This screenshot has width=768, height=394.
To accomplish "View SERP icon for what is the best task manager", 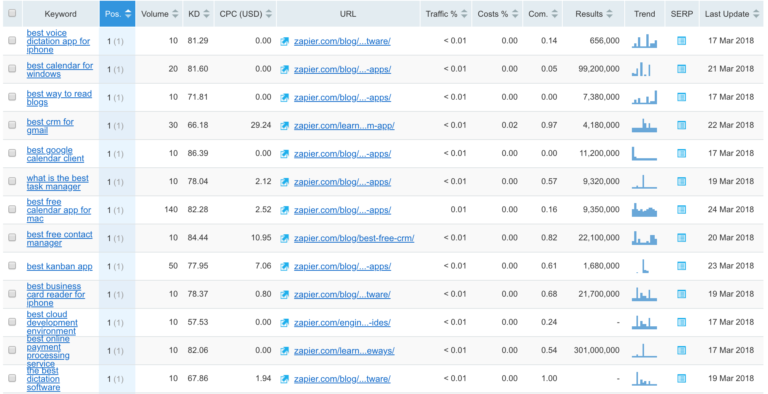I will click(681, 182).
